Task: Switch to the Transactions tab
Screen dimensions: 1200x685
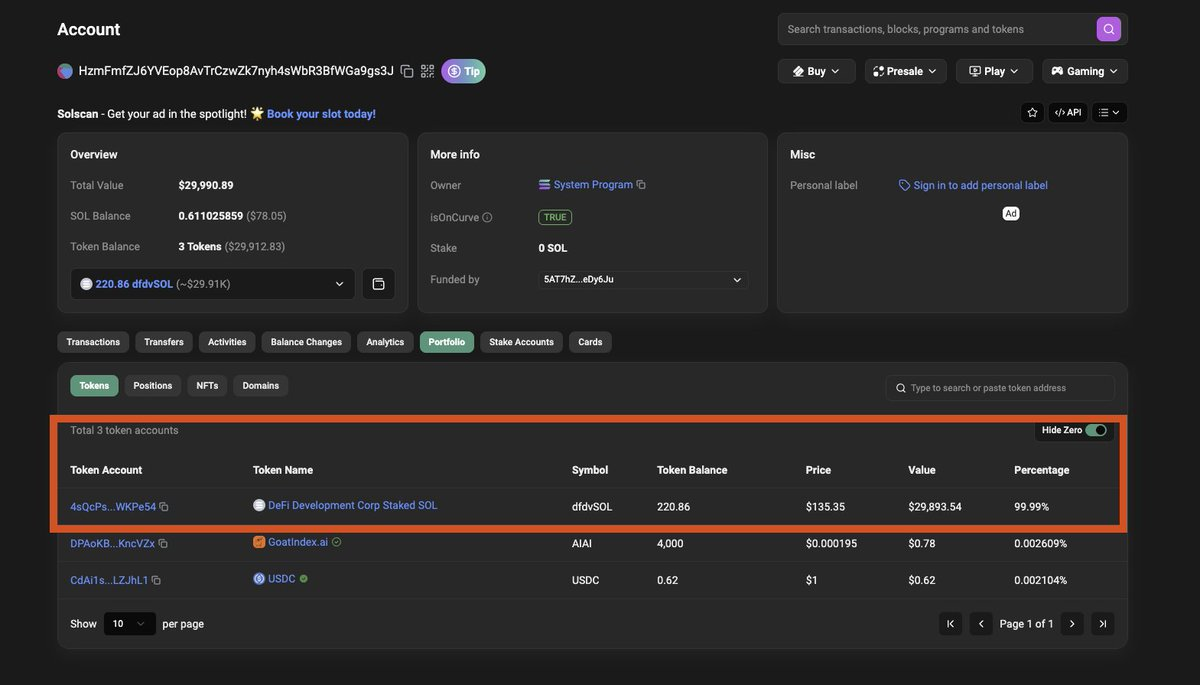Action: 93,342
